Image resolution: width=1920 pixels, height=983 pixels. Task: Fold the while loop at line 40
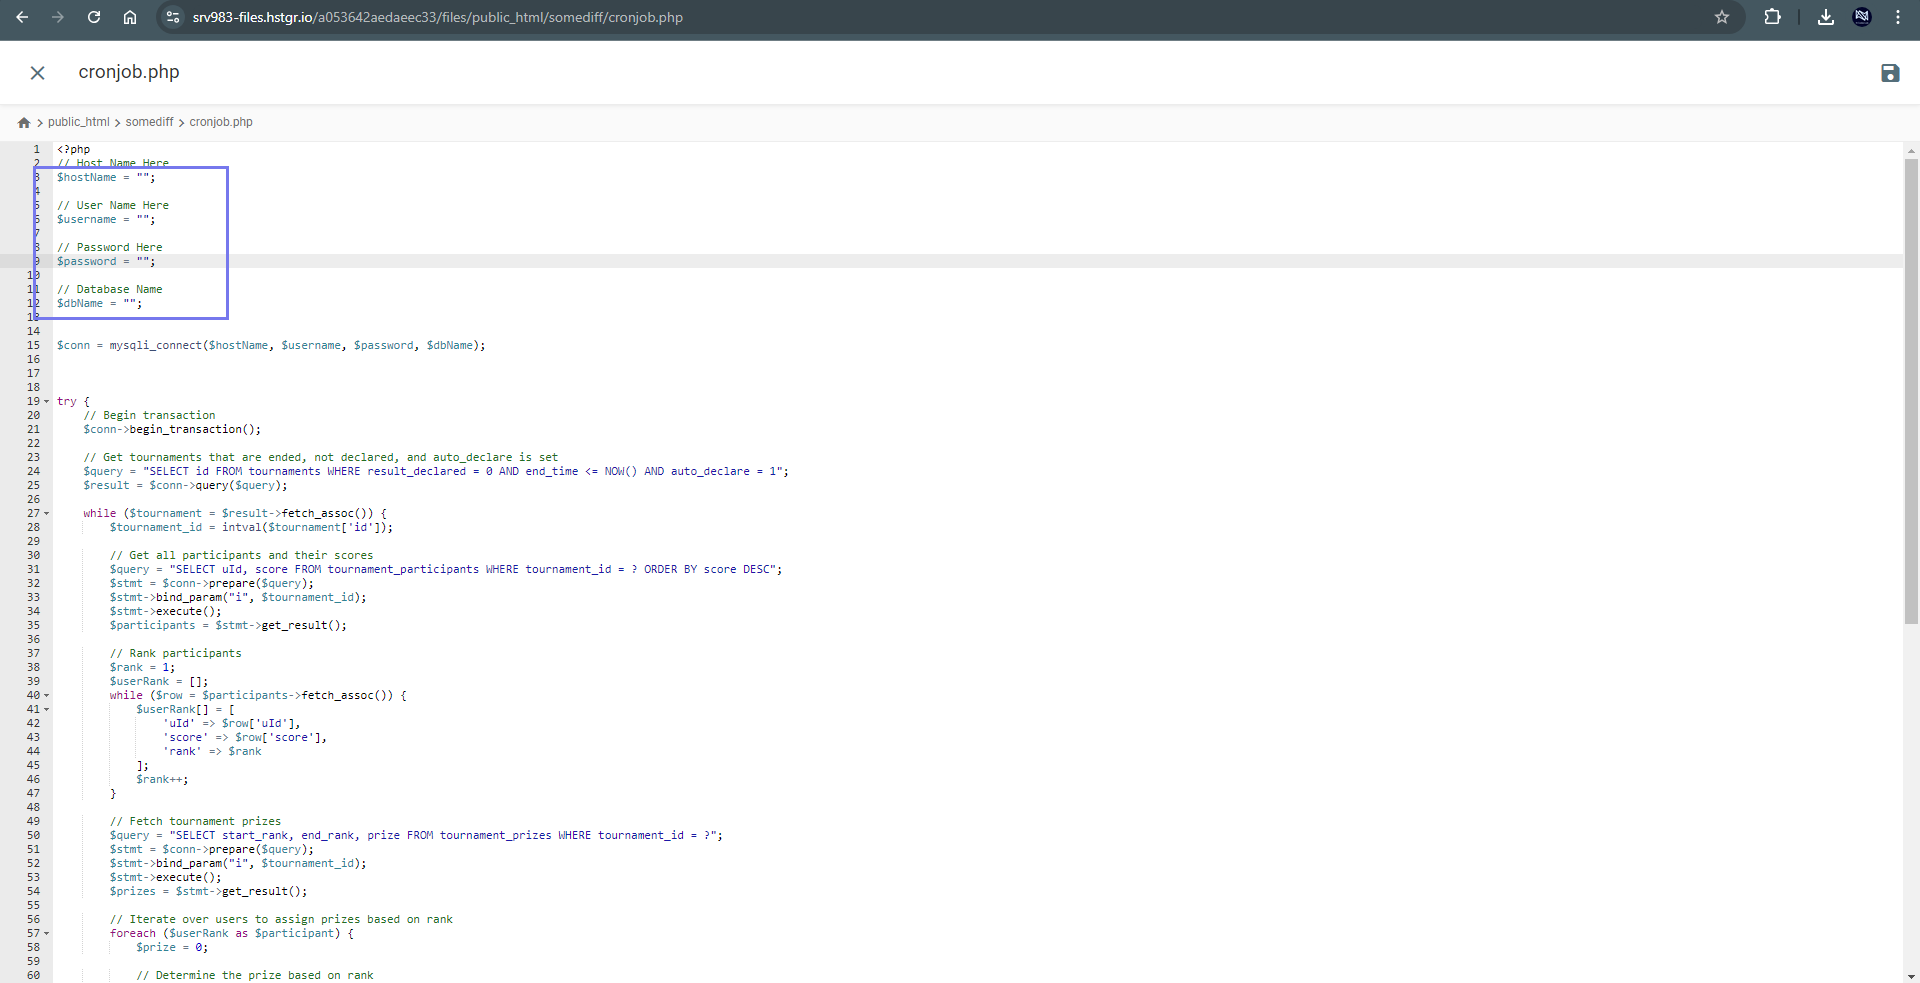pos(46,696)
